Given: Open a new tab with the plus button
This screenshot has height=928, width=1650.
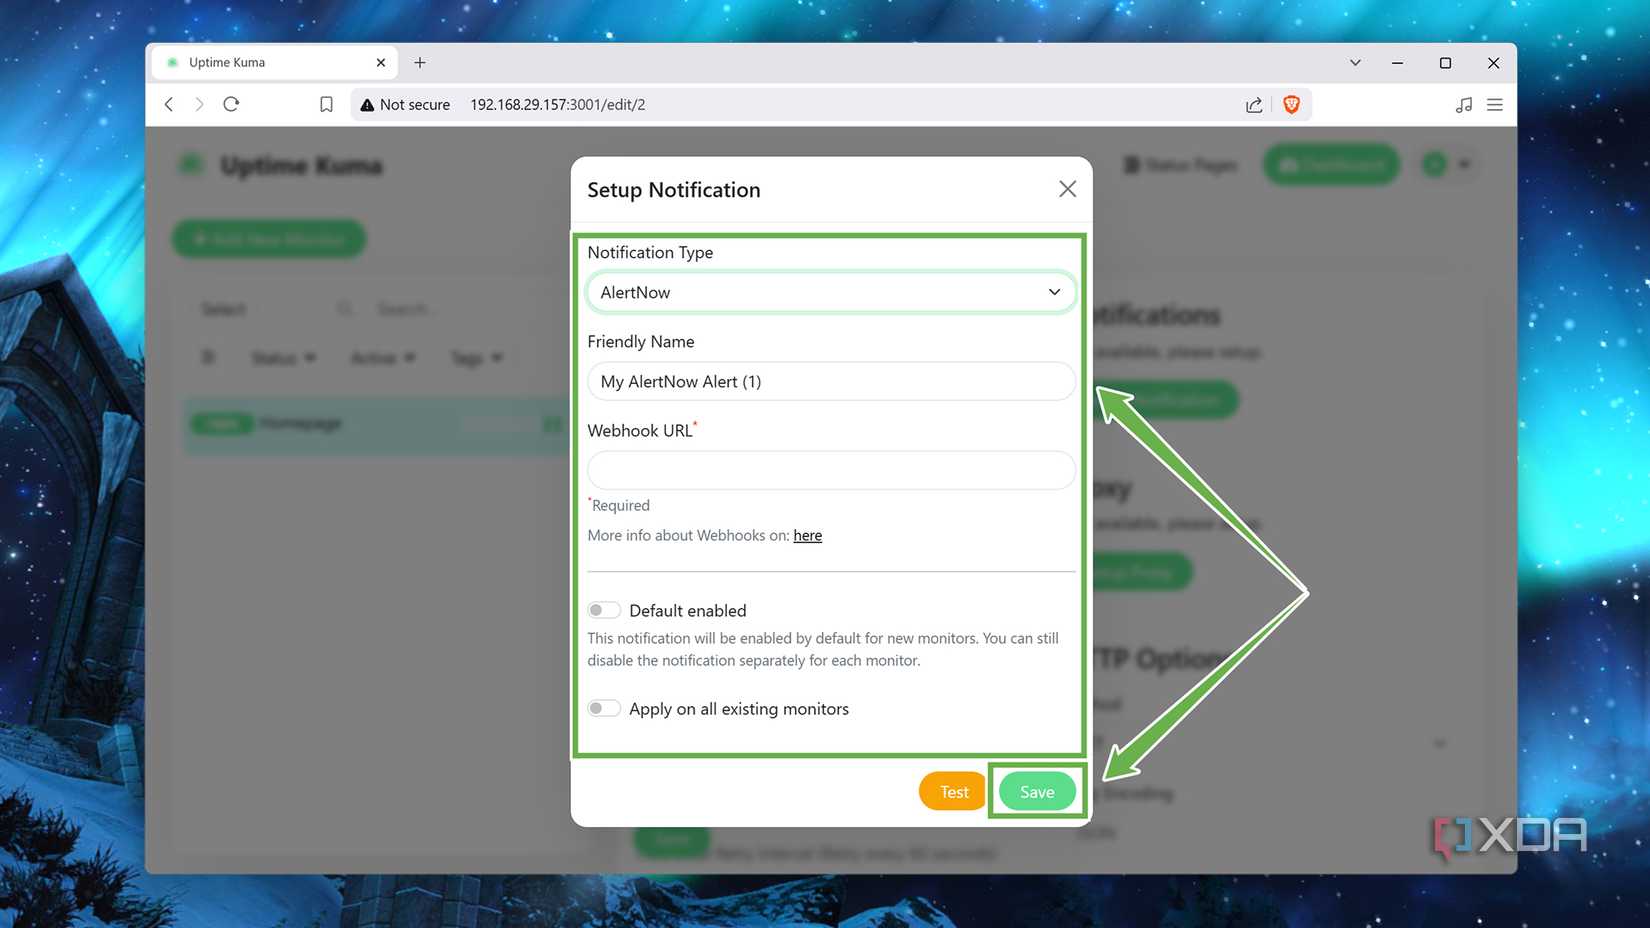Looking at the screenshot, I should coord(420,62).
